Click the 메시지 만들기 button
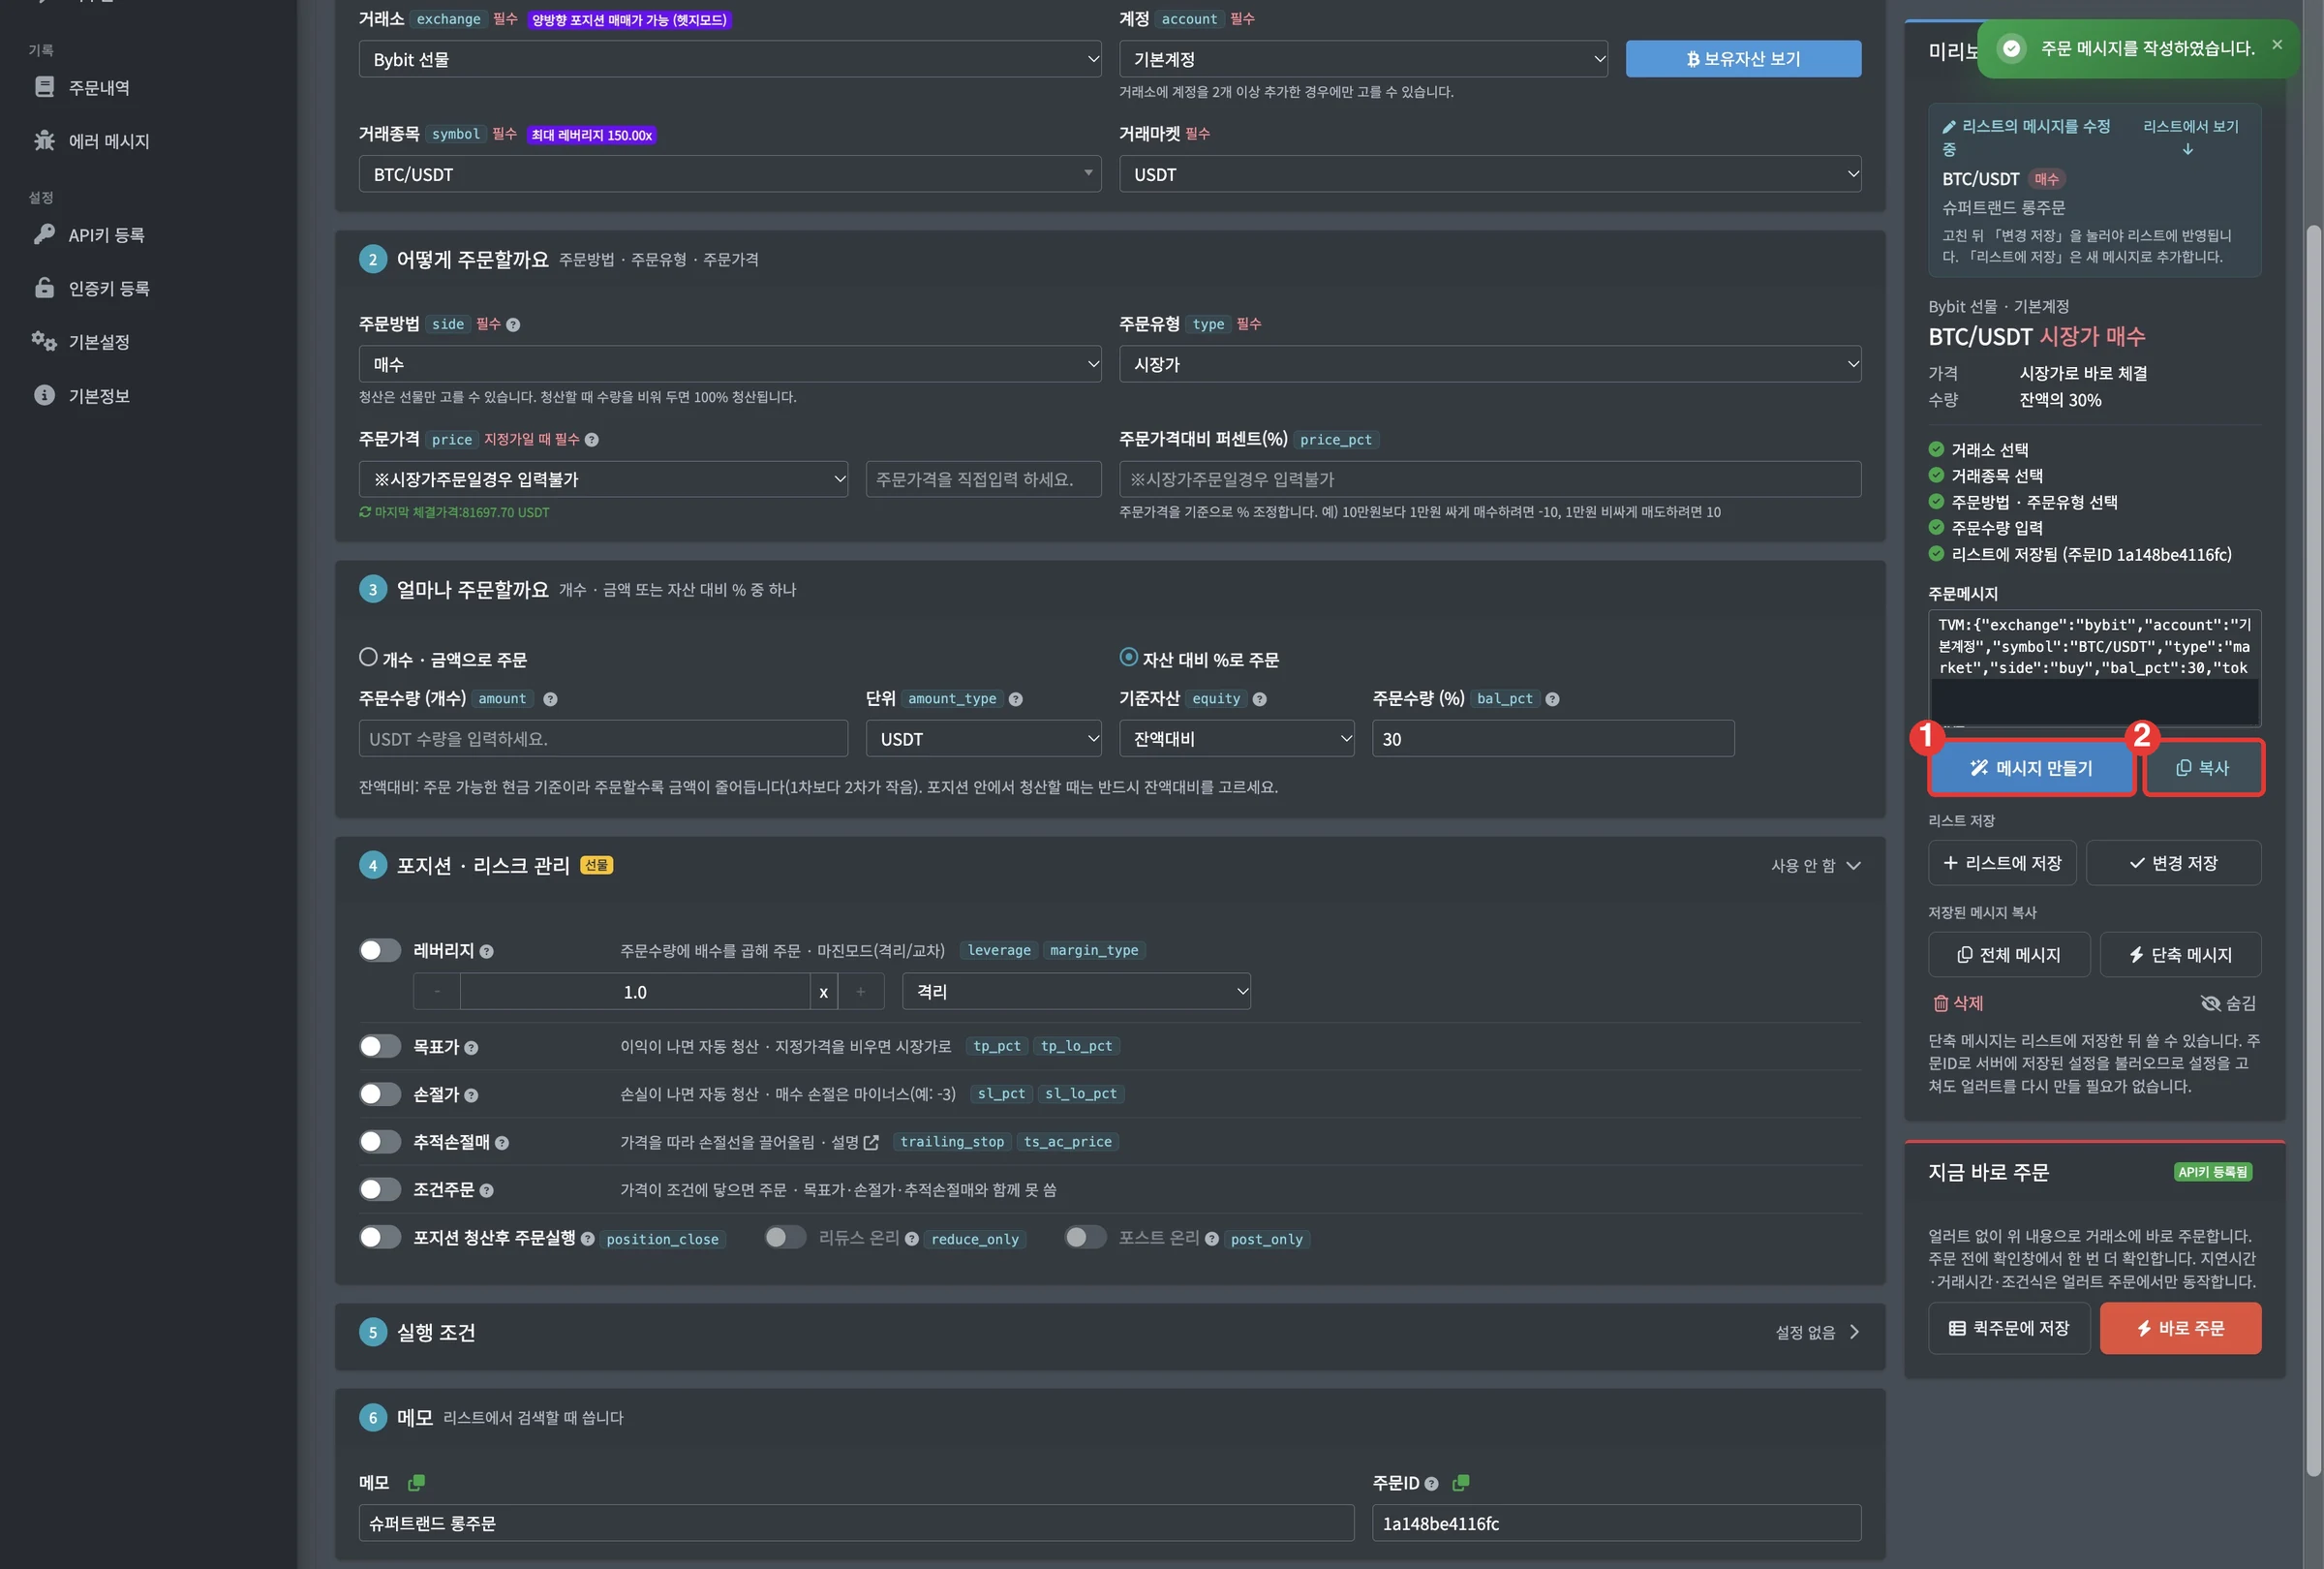Viewport: 2324px width, 1569px height. click(2031, 768)
